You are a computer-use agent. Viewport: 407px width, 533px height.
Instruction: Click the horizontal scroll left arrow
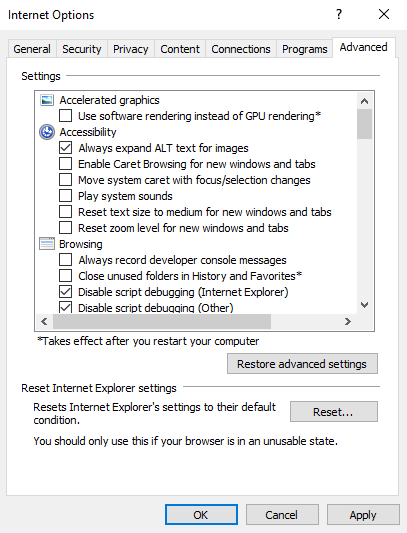click(x=44, y=322)
